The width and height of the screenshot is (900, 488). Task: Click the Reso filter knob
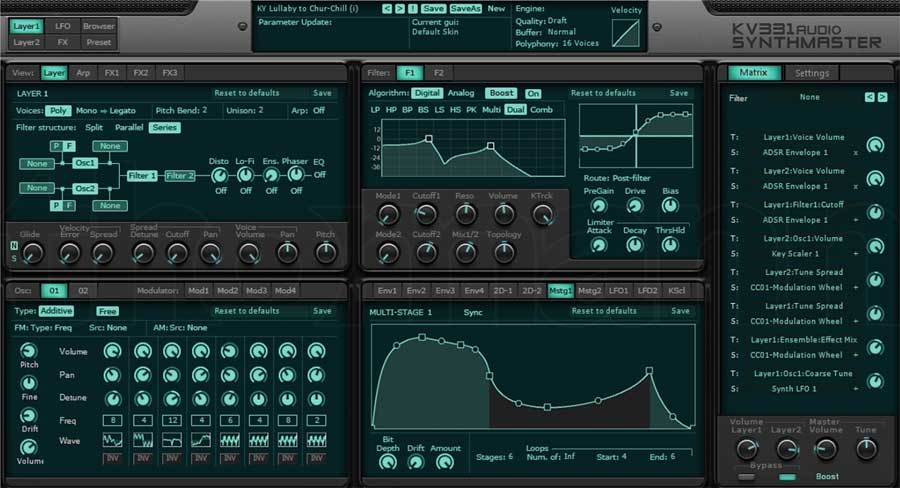(465, 215)
